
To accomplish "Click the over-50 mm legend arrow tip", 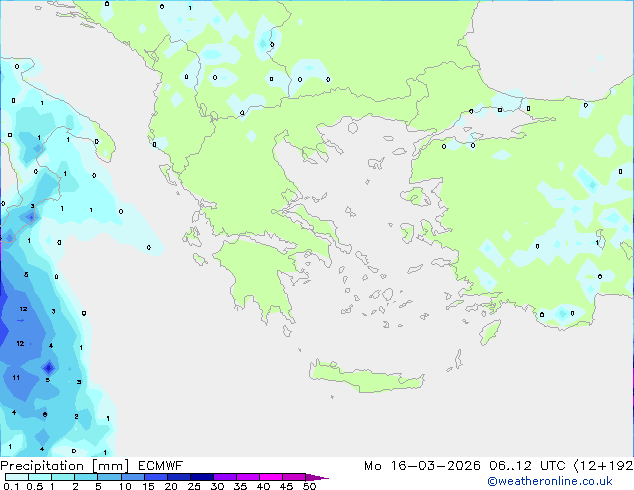I will [317, 477].
